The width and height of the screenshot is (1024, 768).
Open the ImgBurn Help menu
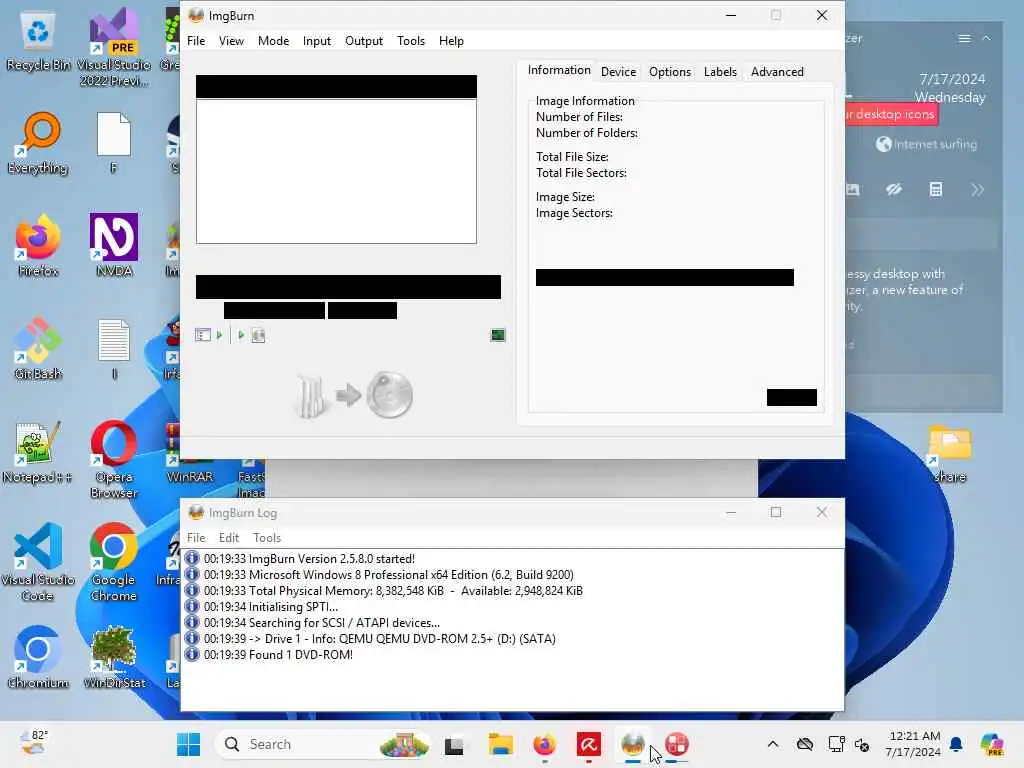click(451, 40)
